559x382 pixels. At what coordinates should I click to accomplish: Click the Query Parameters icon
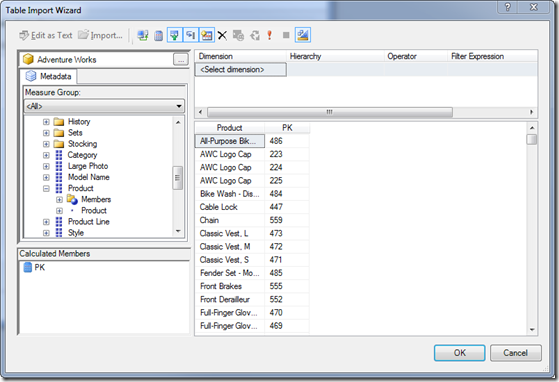238,35
